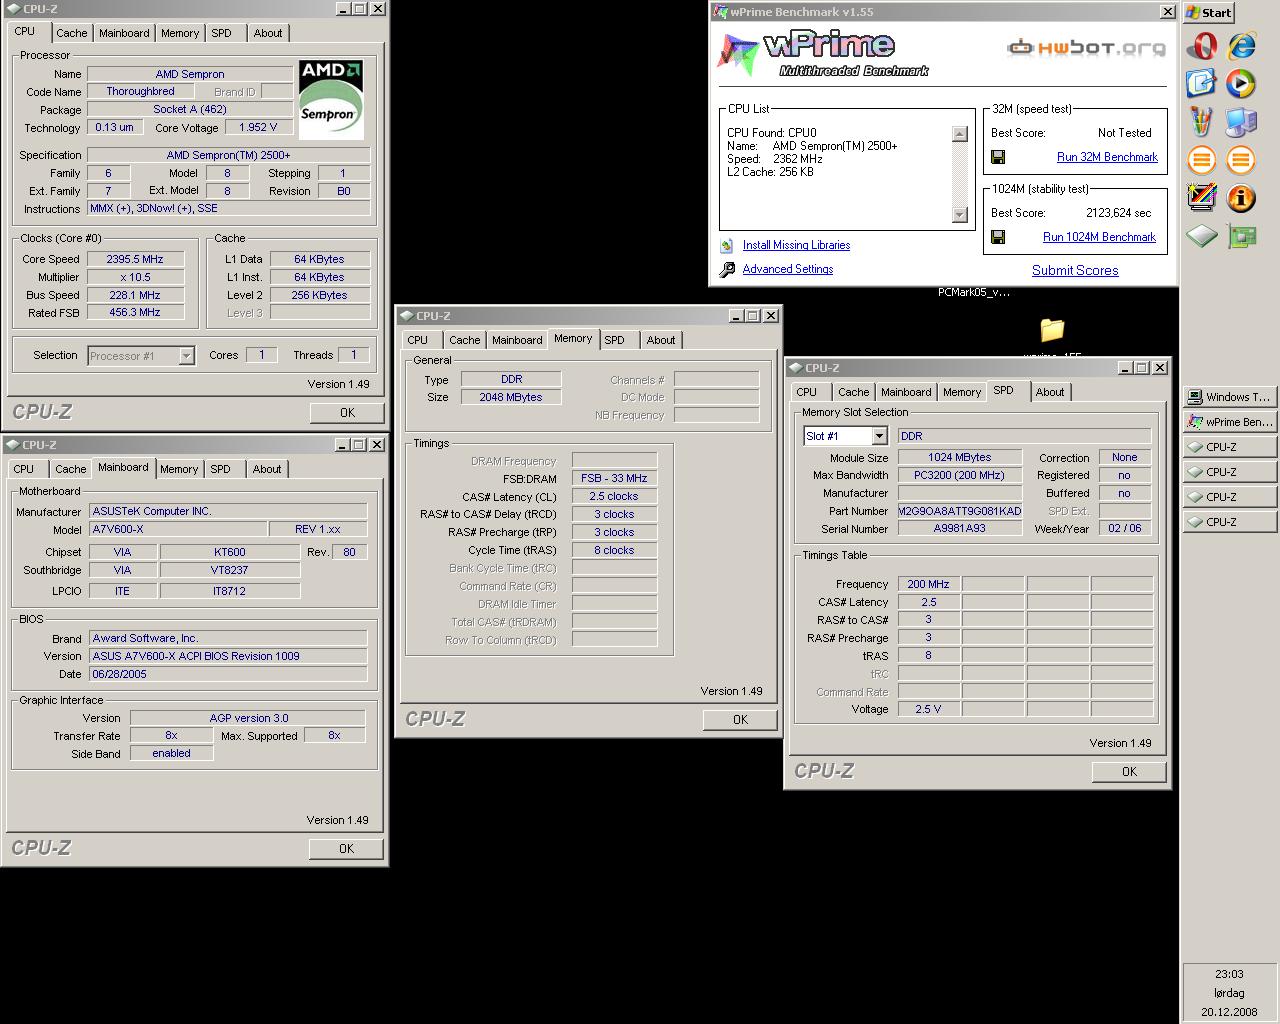Screen dimensions: 1280x1024
Task: Click the motherboard model A7V600-X field
Action: pyautogui.click(x=178, y=529)
